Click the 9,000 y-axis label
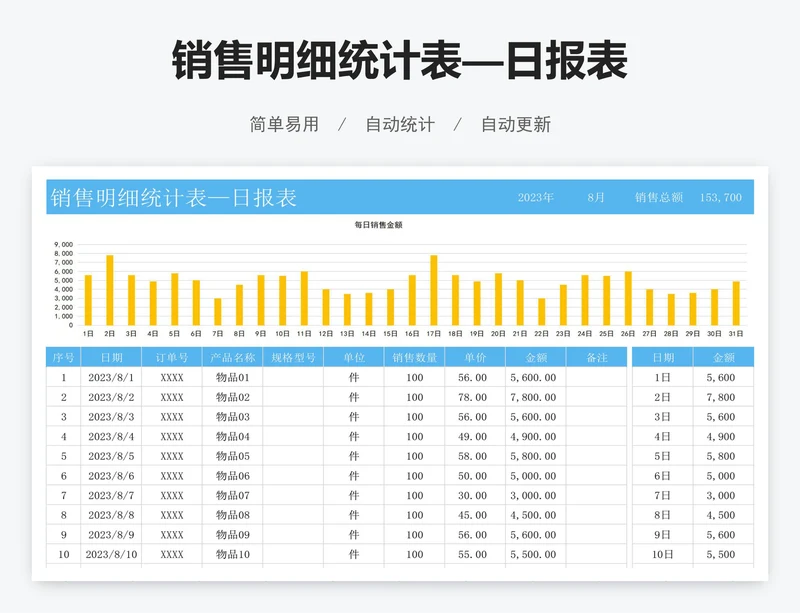Image resolution: width=800 pixels, height=613 pixels. [x=64, y=244]
